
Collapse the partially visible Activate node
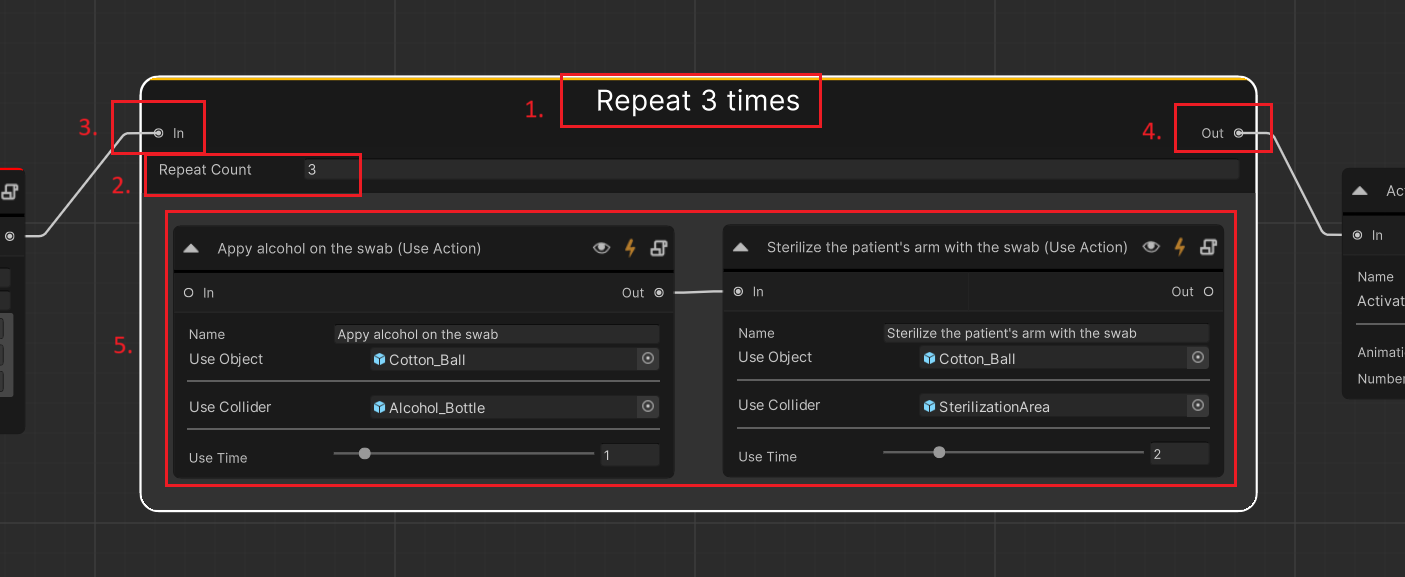1360,191
